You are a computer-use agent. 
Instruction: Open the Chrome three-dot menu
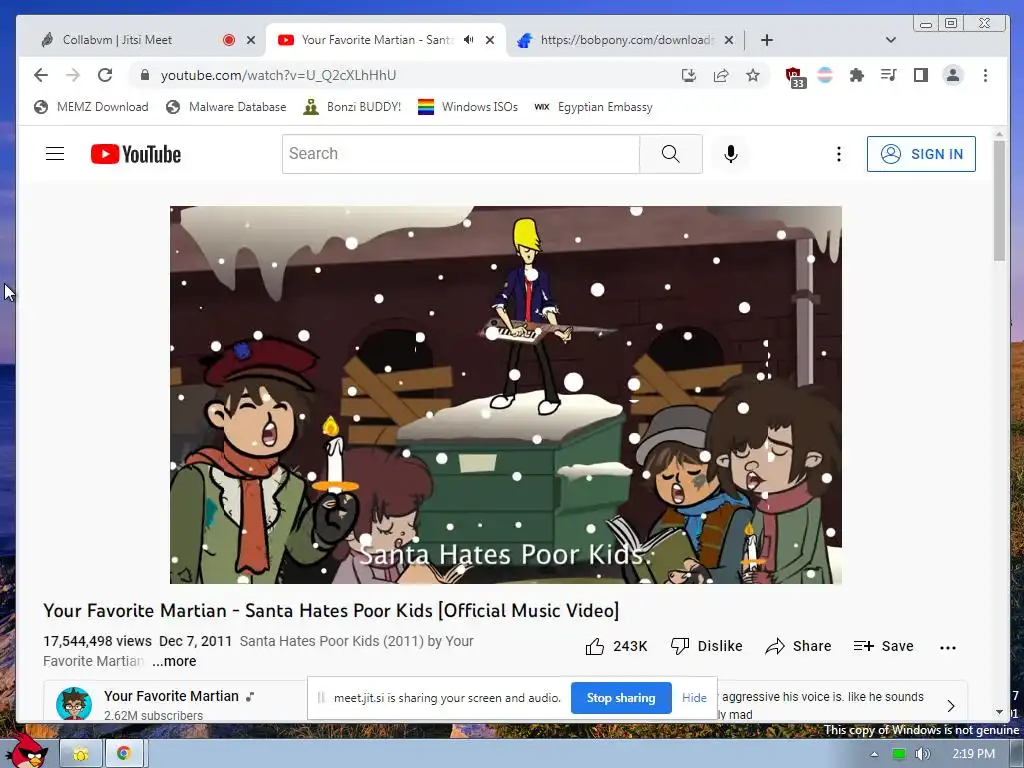pyautogui.click(x=985, y=75)
